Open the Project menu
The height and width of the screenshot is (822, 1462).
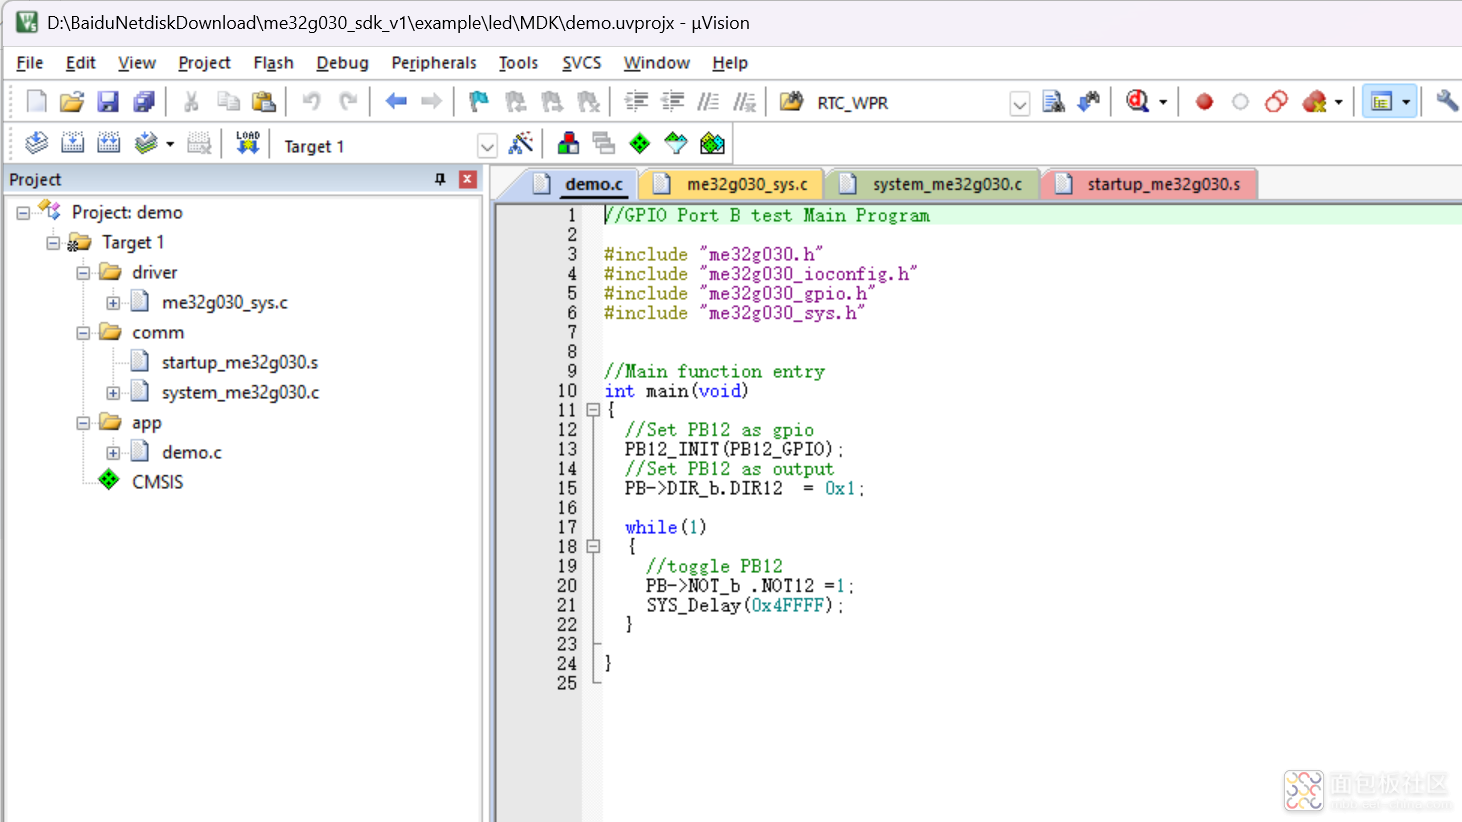(204, 62)
